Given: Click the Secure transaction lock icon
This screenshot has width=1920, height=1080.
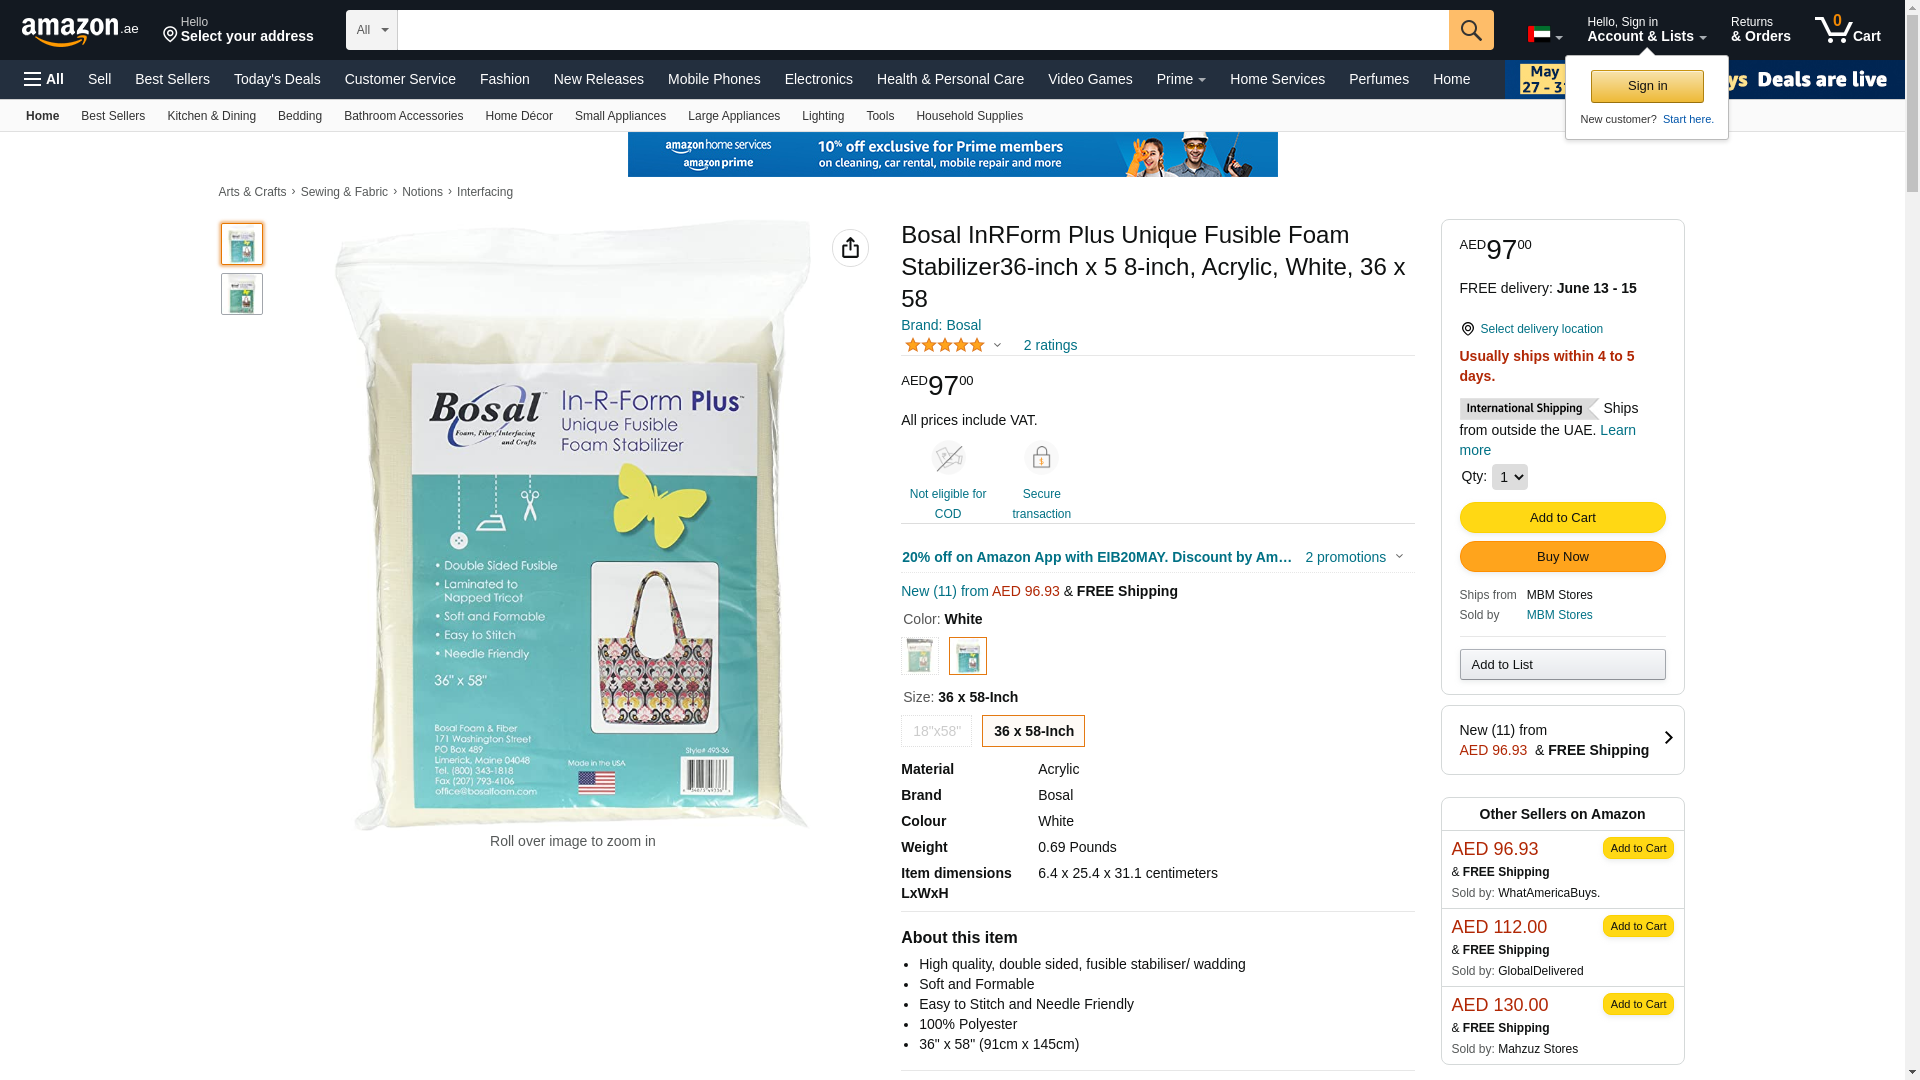Looking at the screenshot, I should click(x=1041, y=458).
